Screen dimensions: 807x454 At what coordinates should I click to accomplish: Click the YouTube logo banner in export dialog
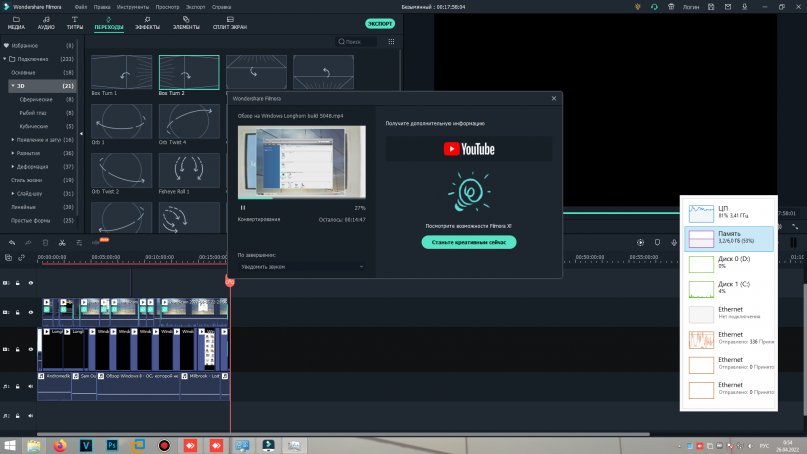(469, 149)
